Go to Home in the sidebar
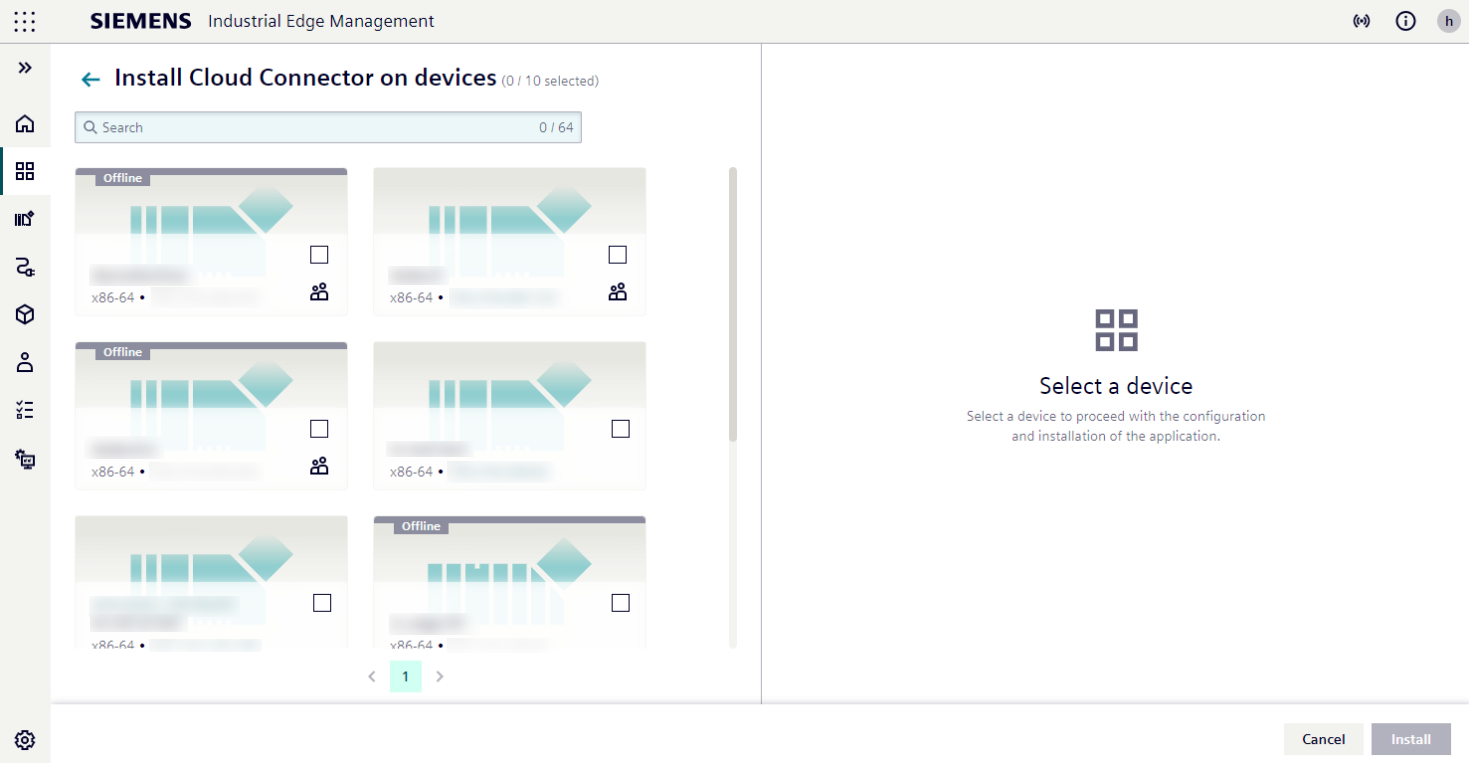1469x763 pixels. click(25, 124)
